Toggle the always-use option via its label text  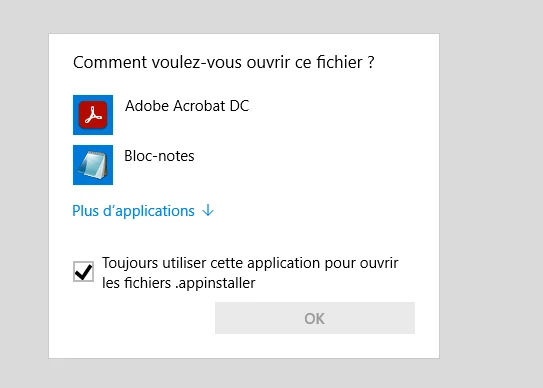(250, 273)
